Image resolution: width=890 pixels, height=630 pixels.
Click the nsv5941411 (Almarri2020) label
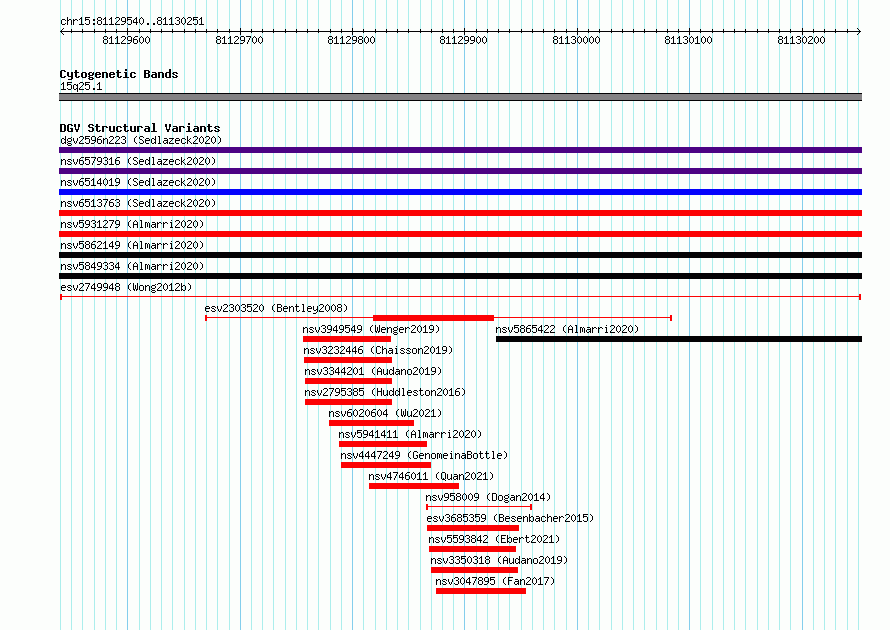(x=410, y=434)
